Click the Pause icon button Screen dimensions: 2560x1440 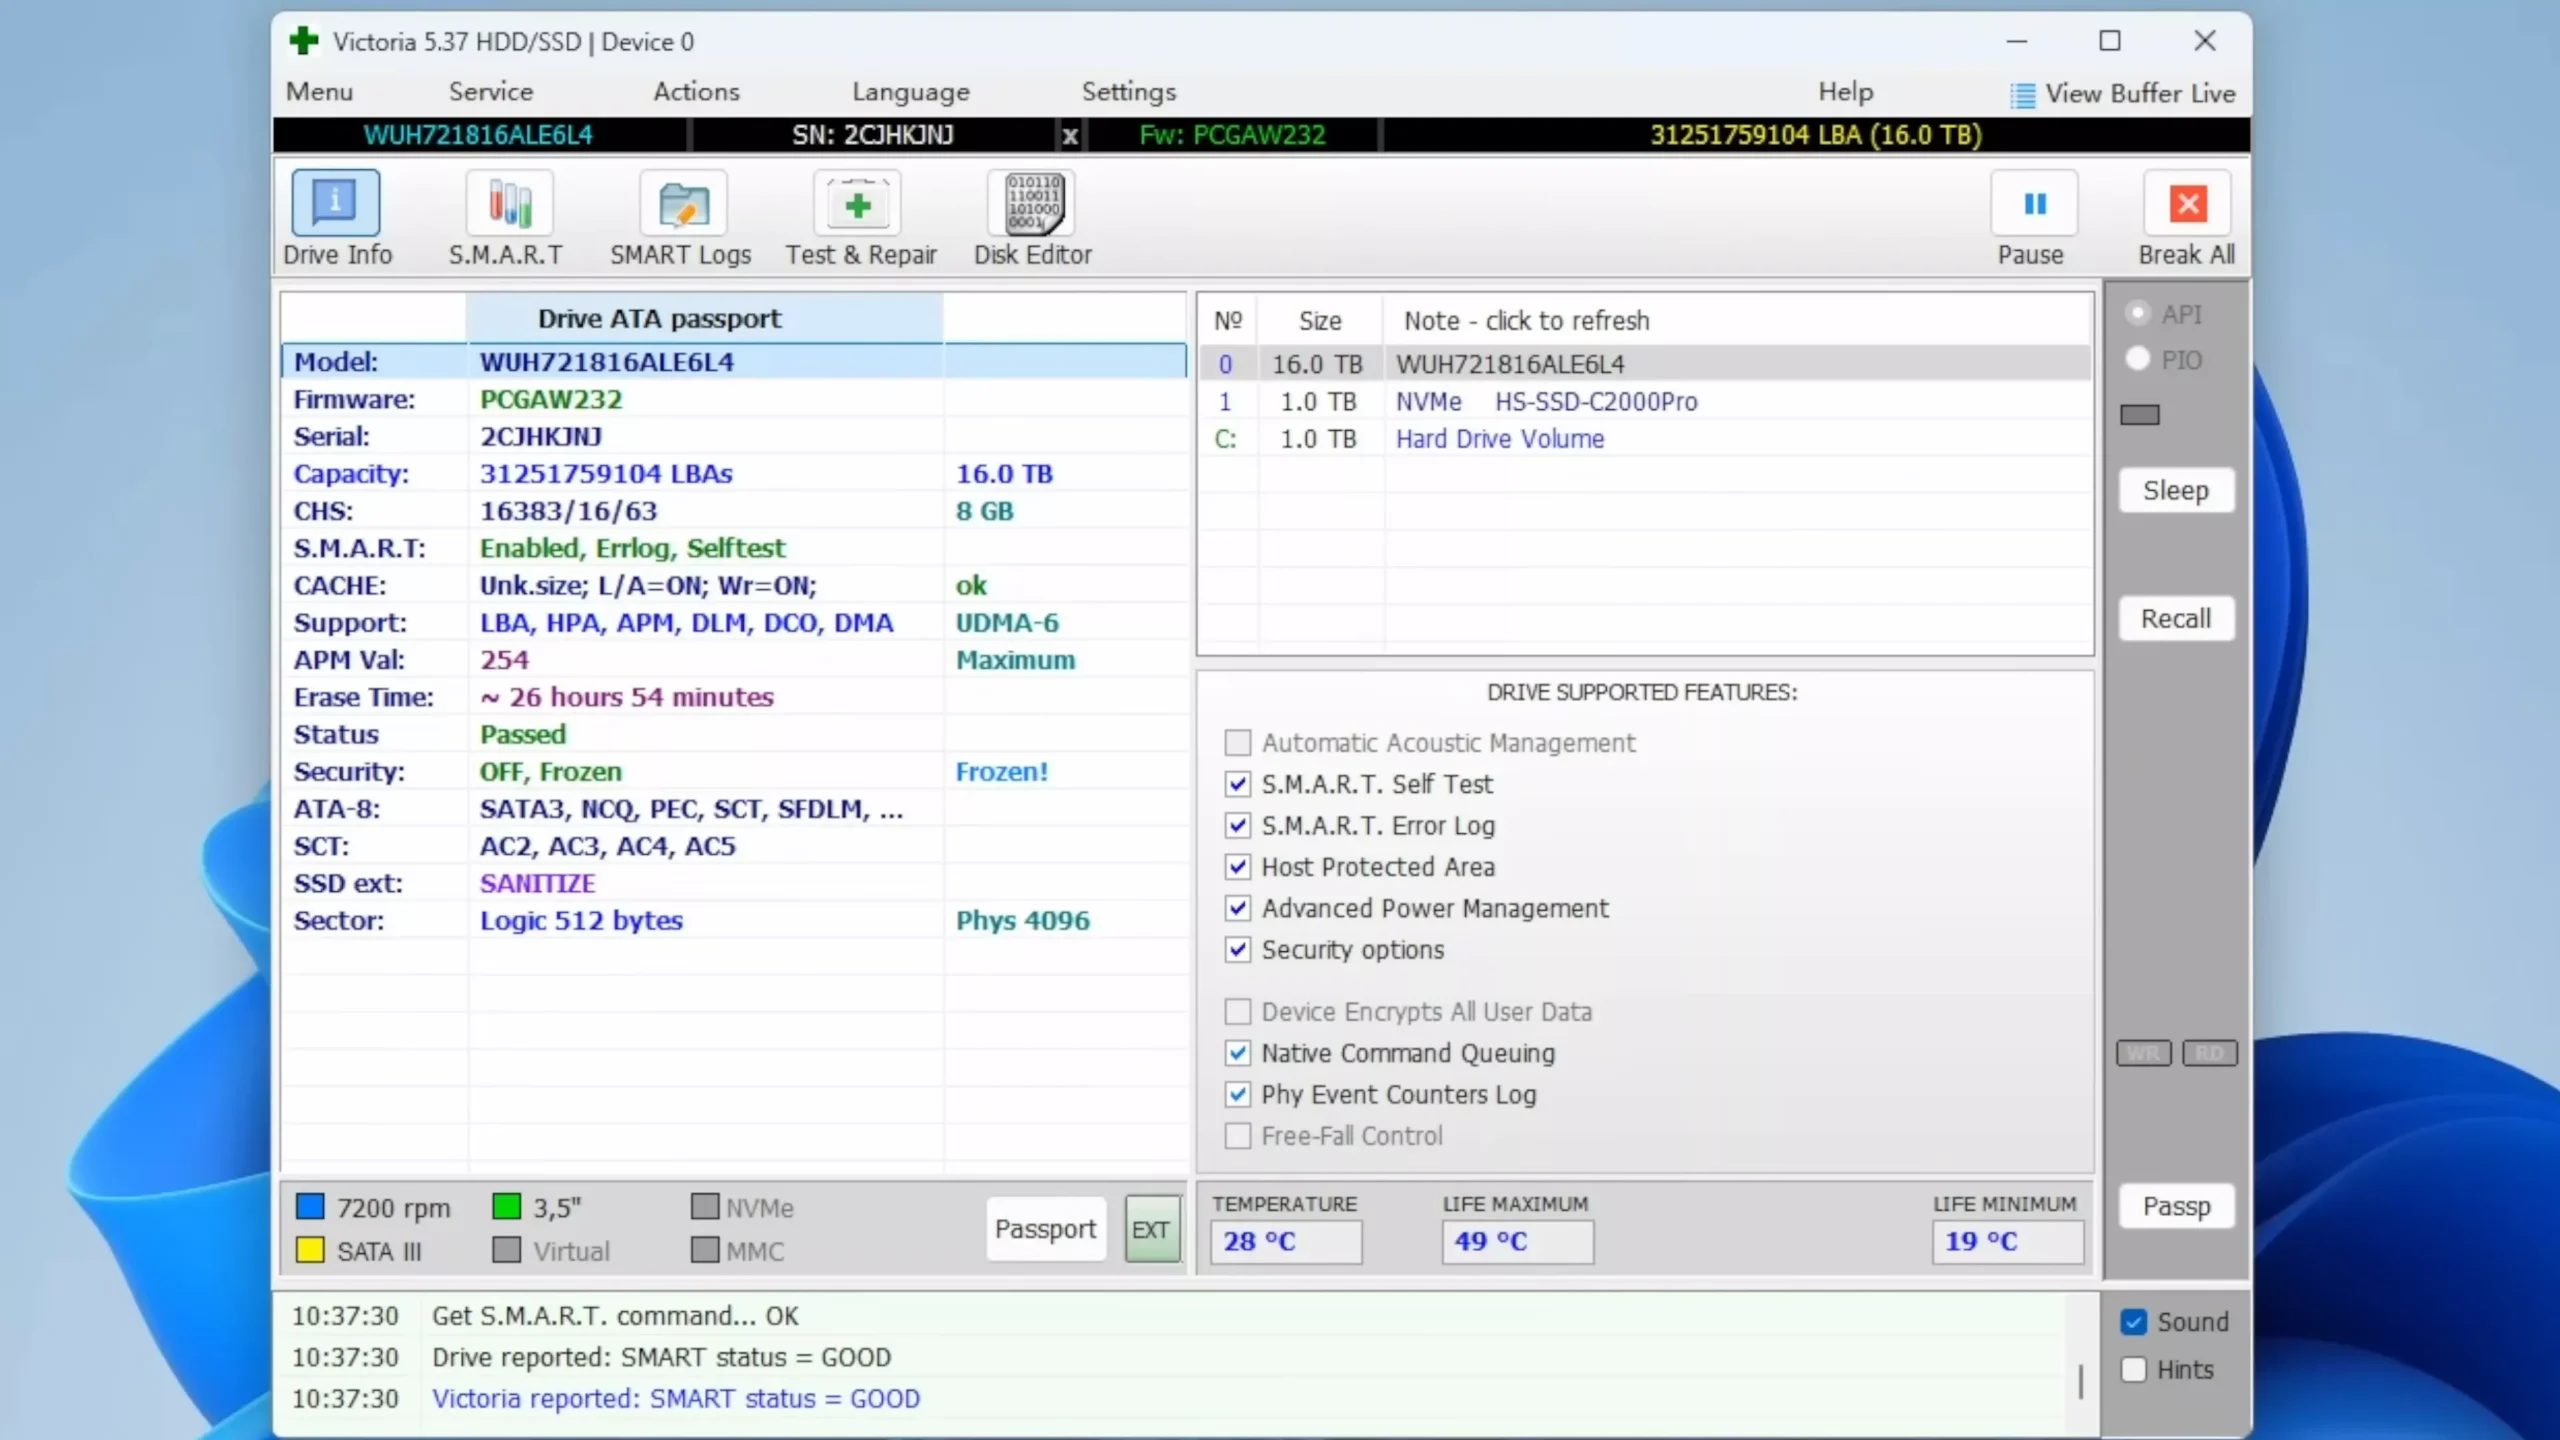[2033, 203]
